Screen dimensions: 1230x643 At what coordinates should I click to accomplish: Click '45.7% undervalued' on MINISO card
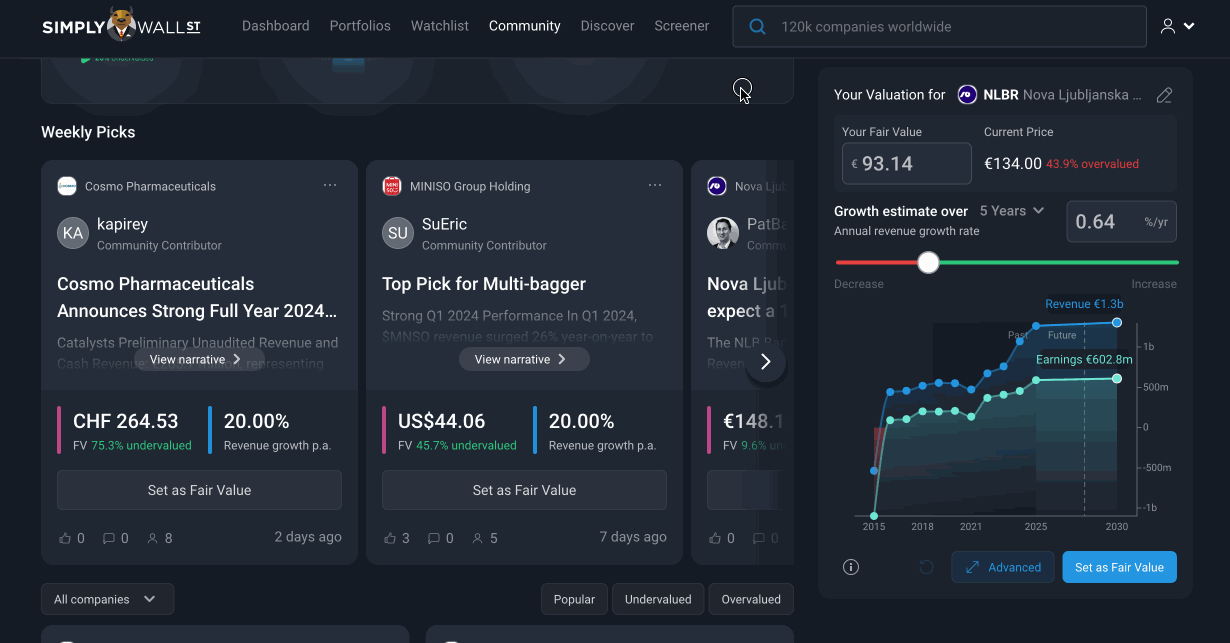pos(466,446)
